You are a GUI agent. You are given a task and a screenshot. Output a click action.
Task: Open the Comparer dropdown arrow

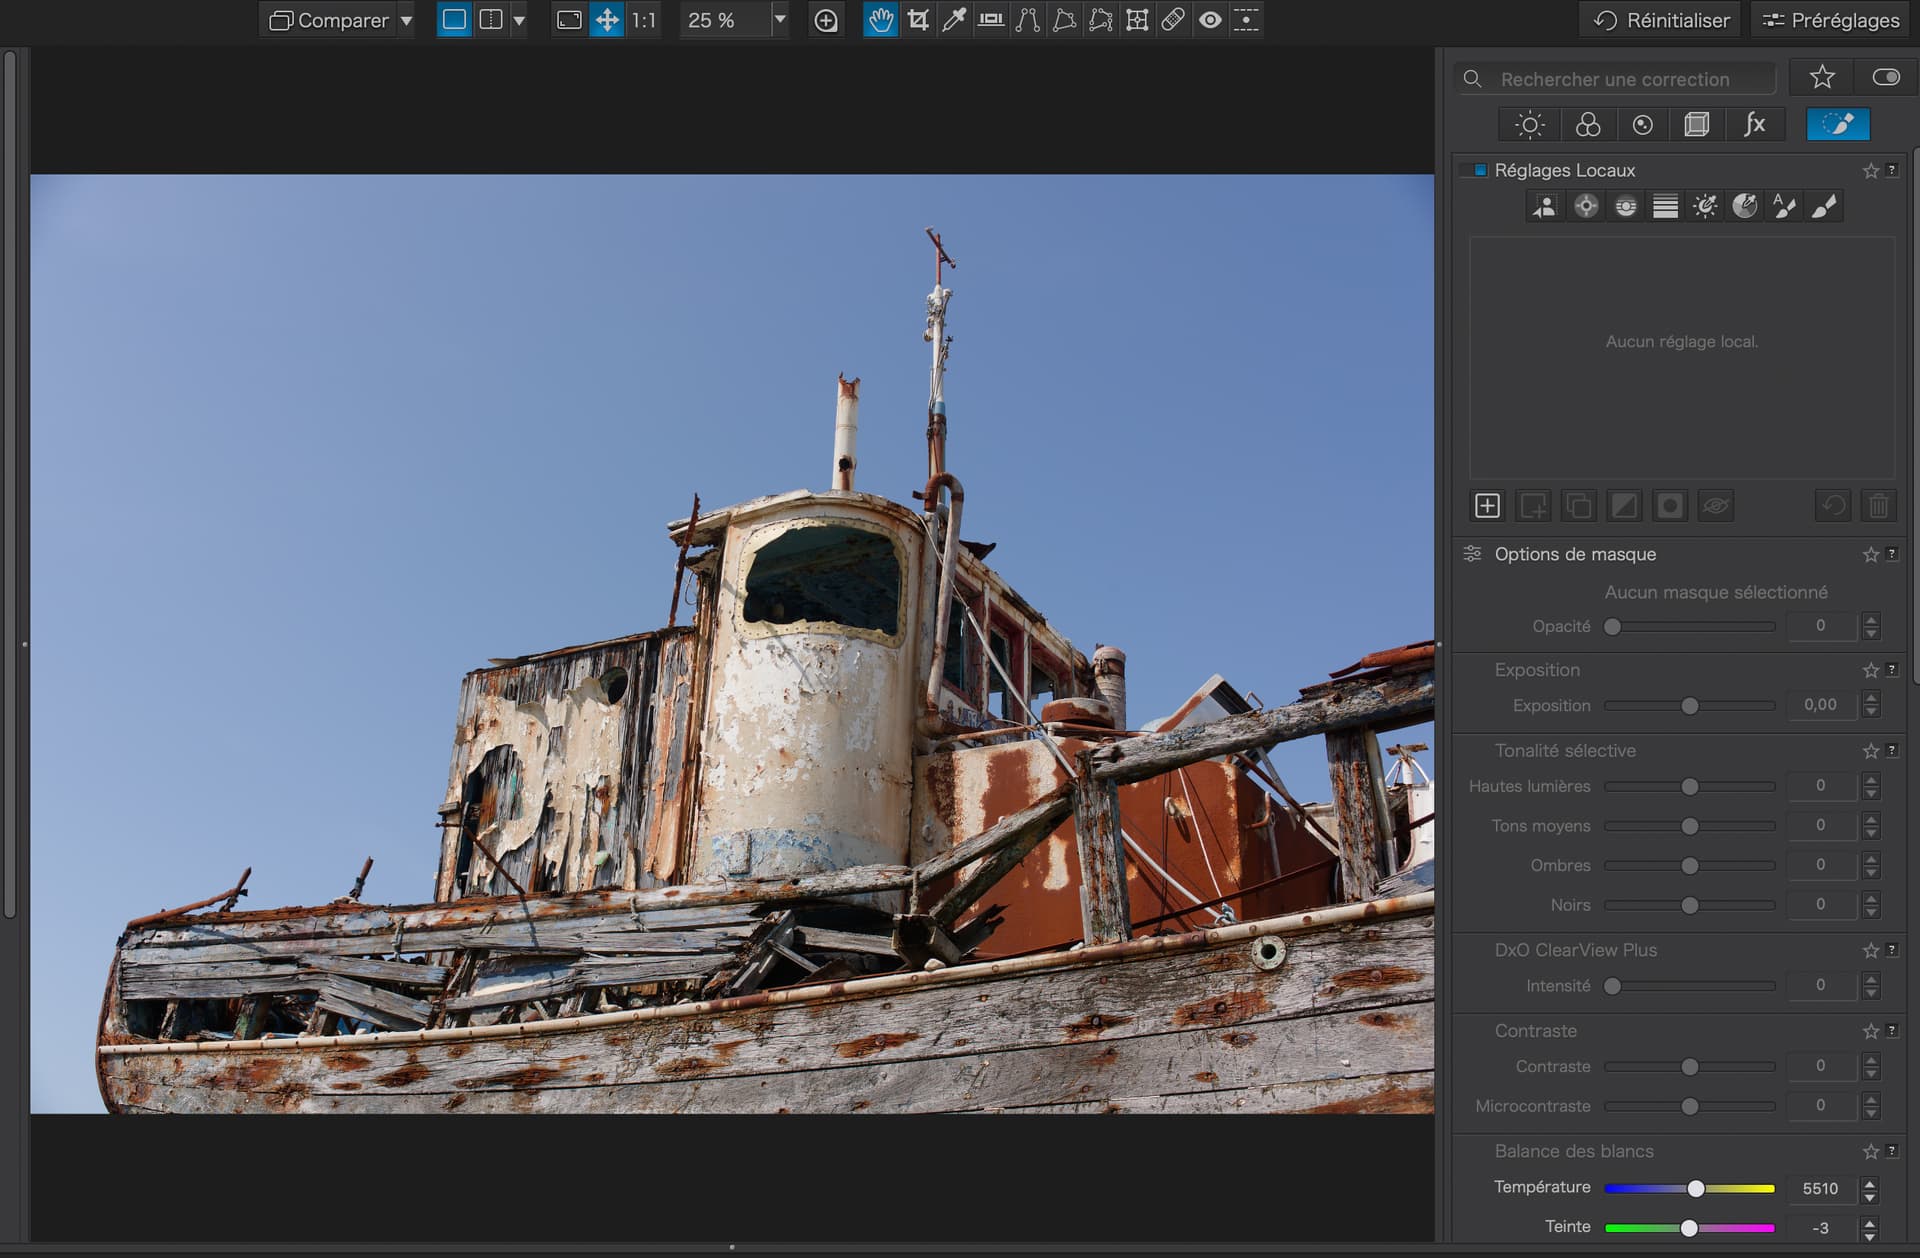(406, 20)
